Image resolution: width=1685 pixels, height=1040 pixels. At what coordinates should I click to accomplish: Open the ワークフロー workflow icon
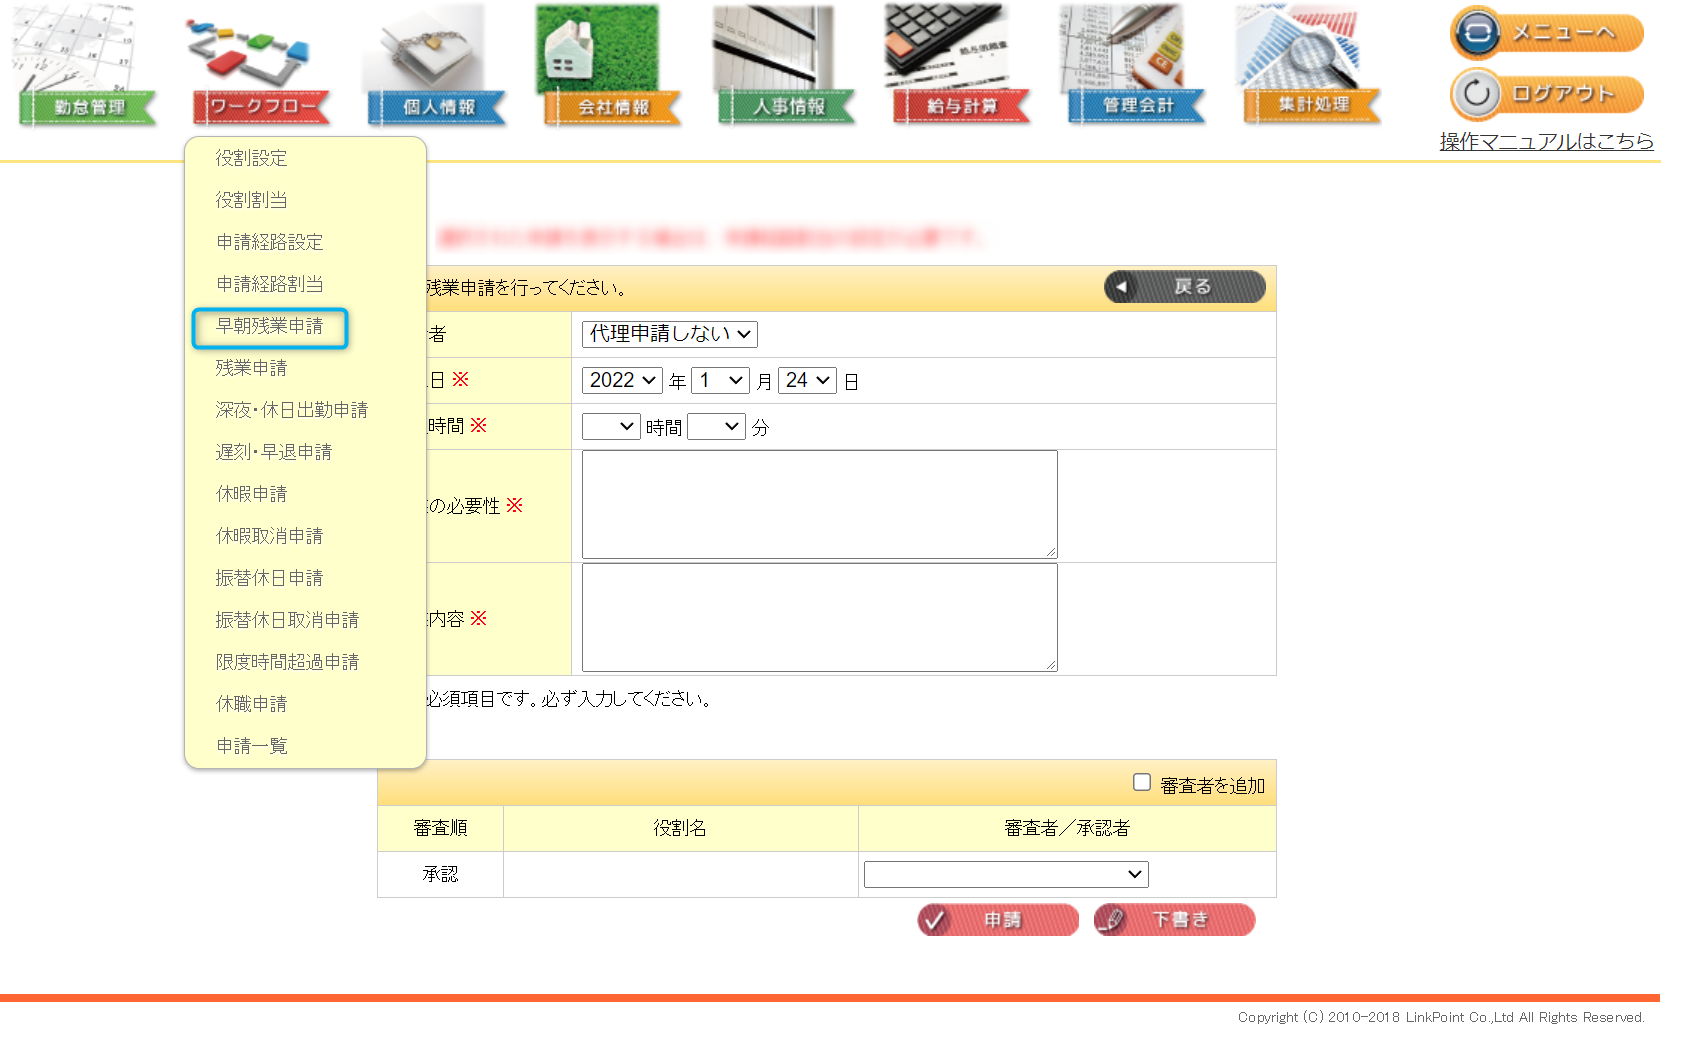(x=261, y=67)
